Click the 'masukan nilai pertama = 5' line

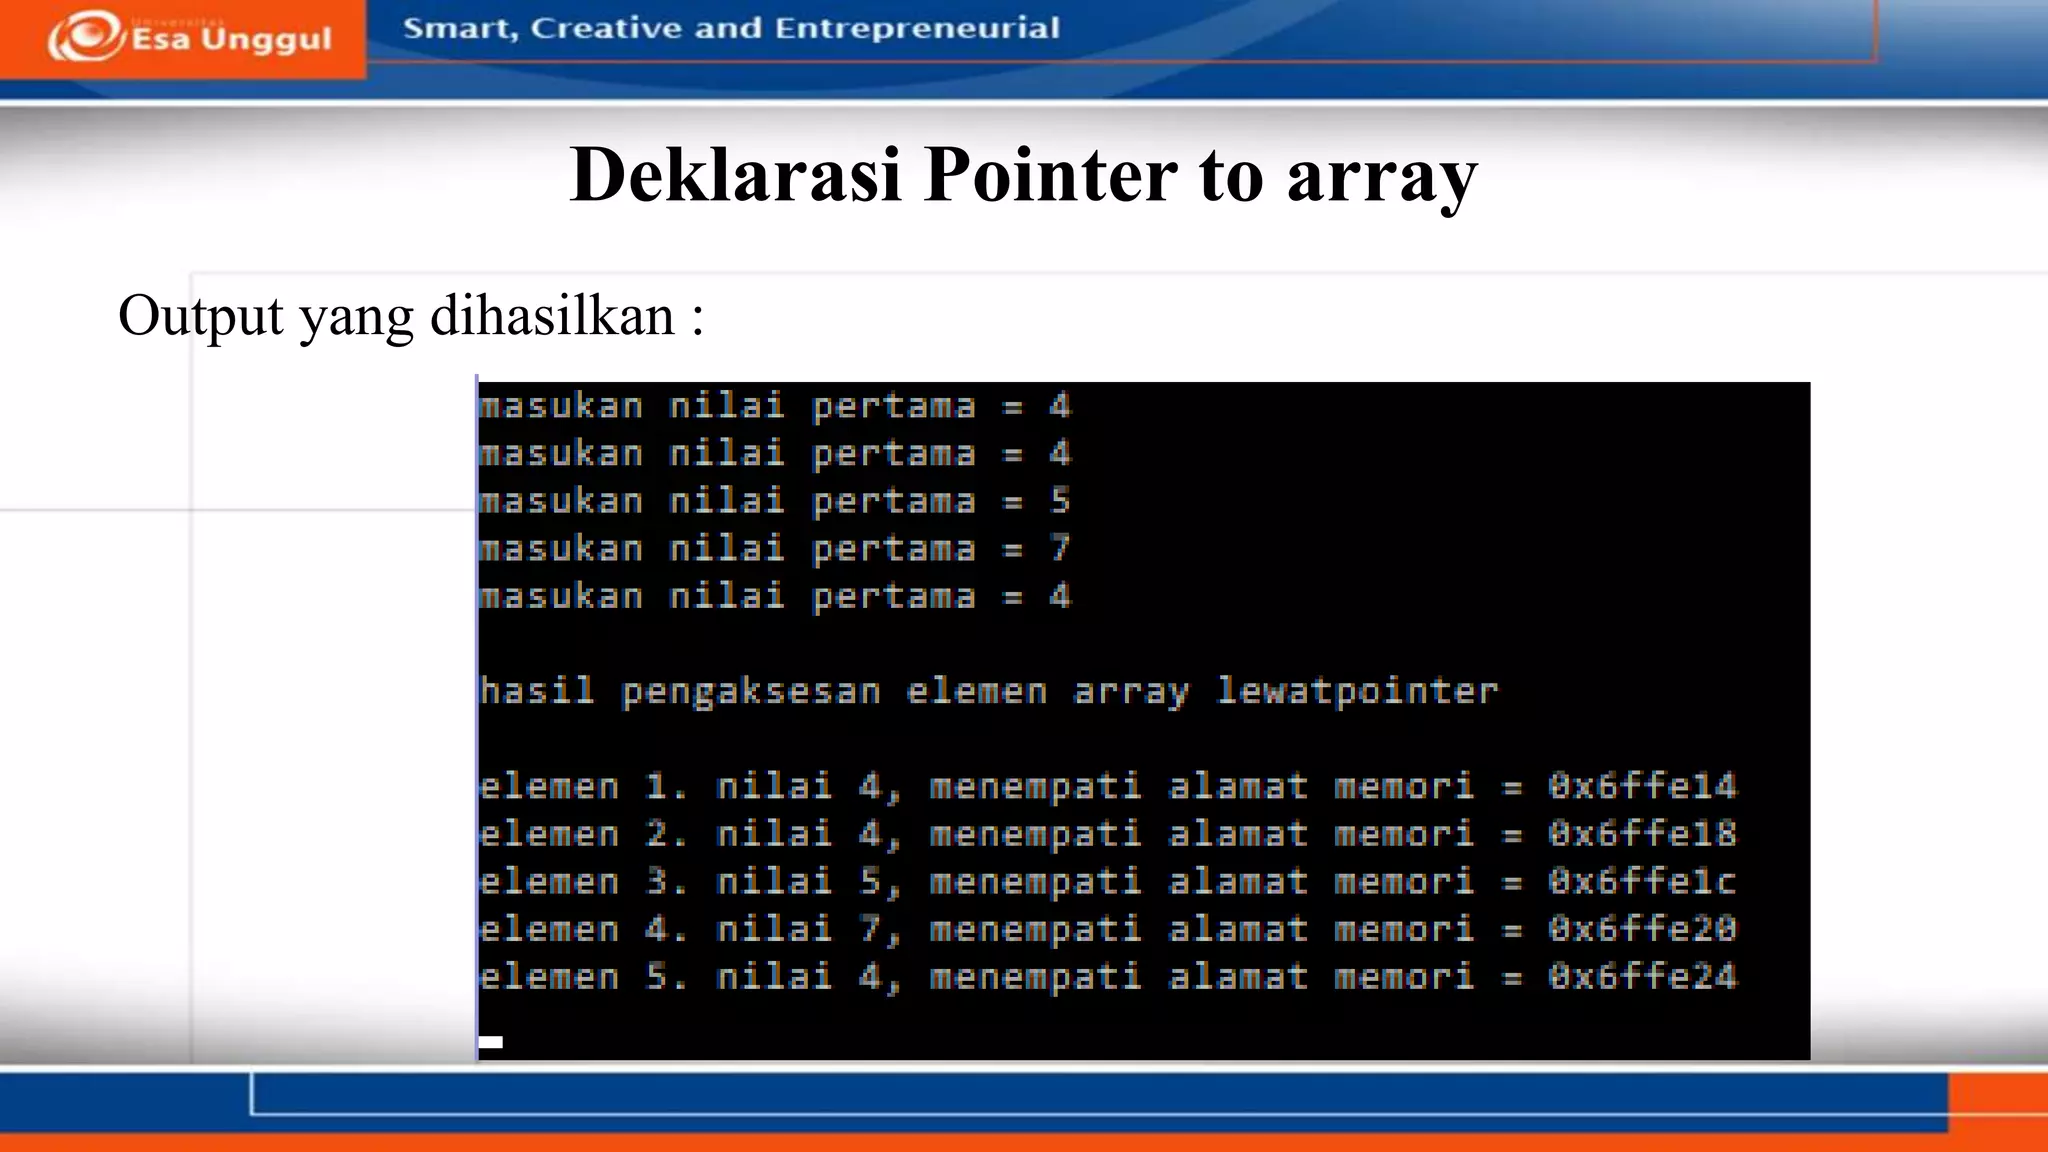click(775, 501)
